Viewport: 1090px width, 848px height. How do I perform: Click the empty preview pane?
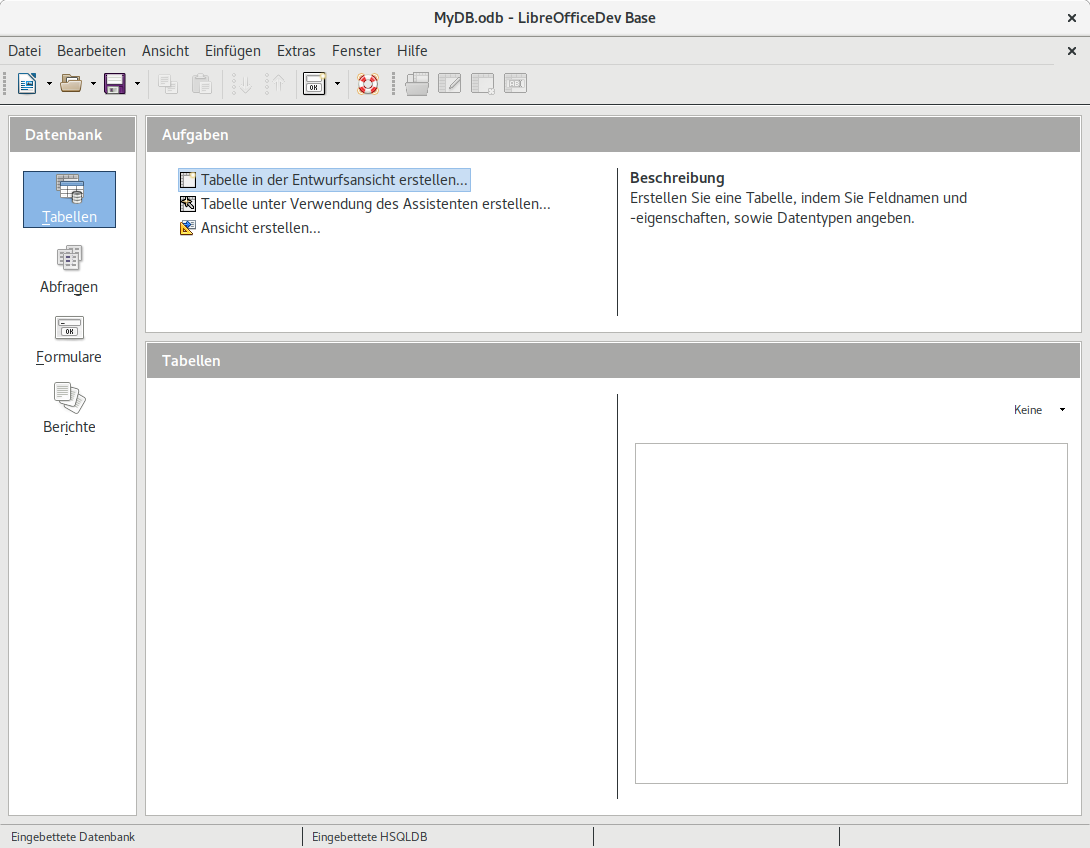click(851, 614)
